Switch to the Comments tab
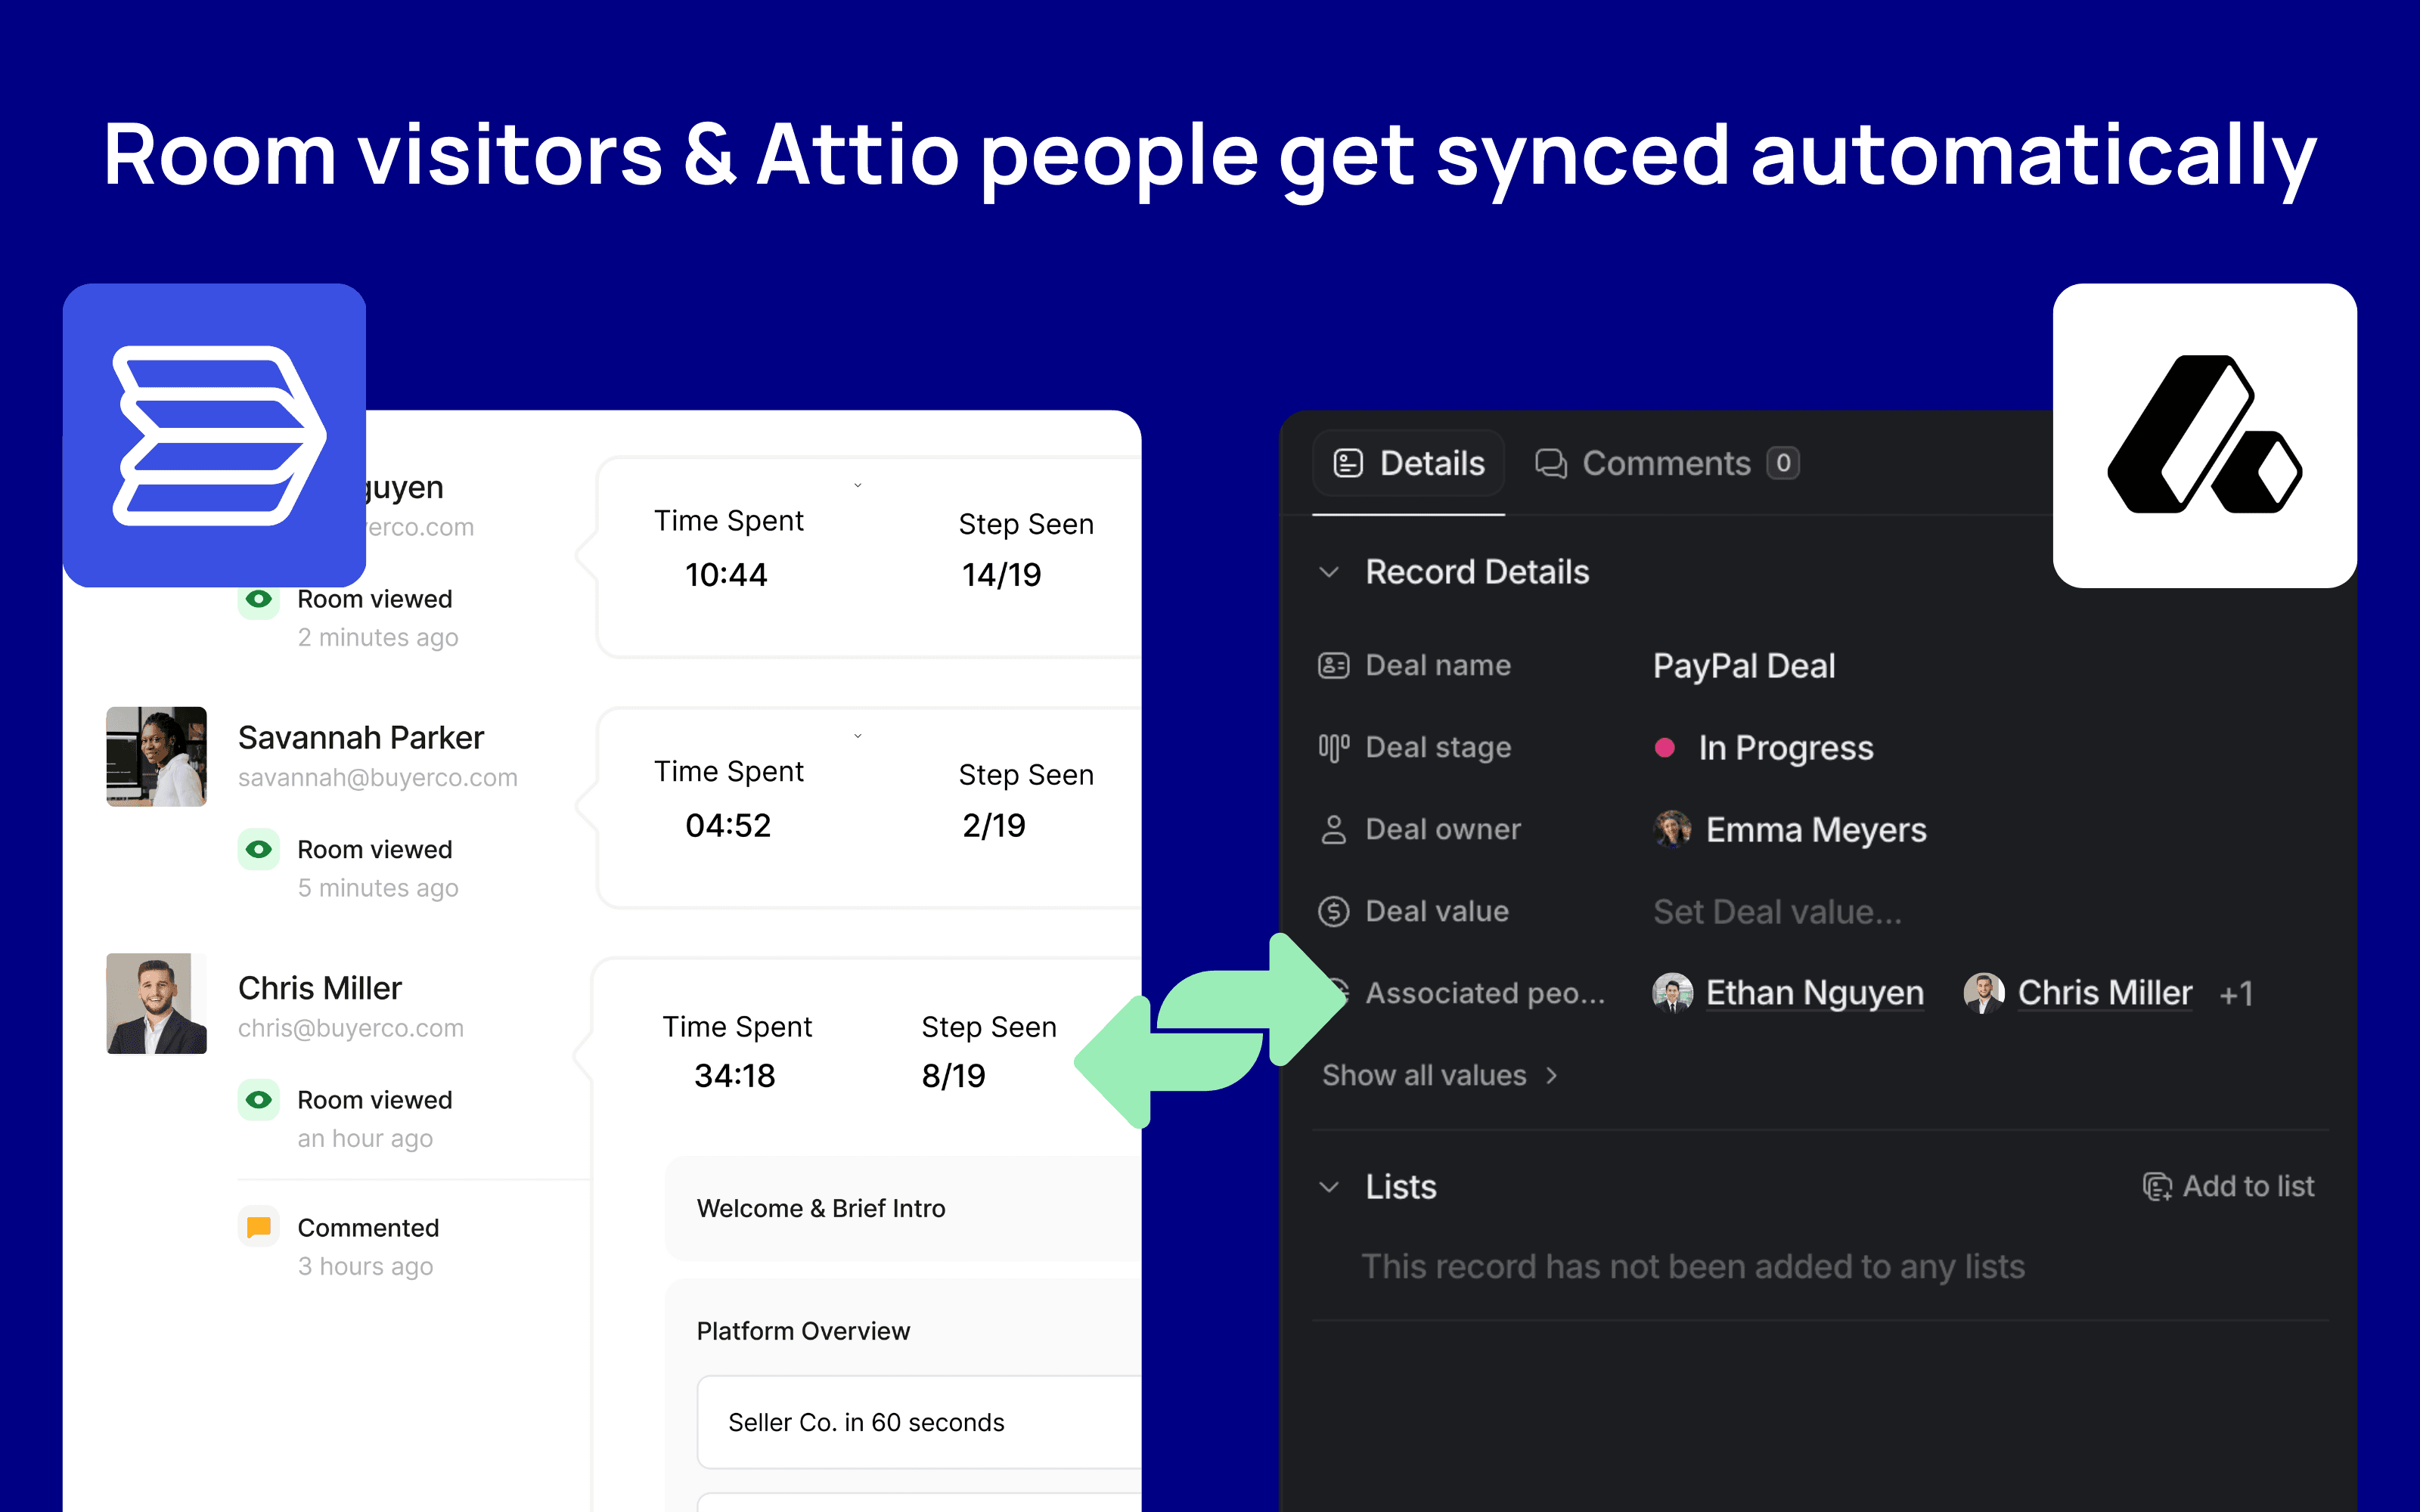Viewport: 2420px width, 1512px height. tap(1666, 463)
